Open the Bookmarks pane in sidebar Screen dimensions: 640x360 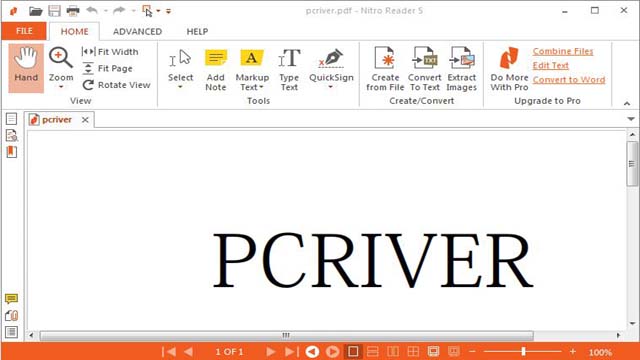11,152
